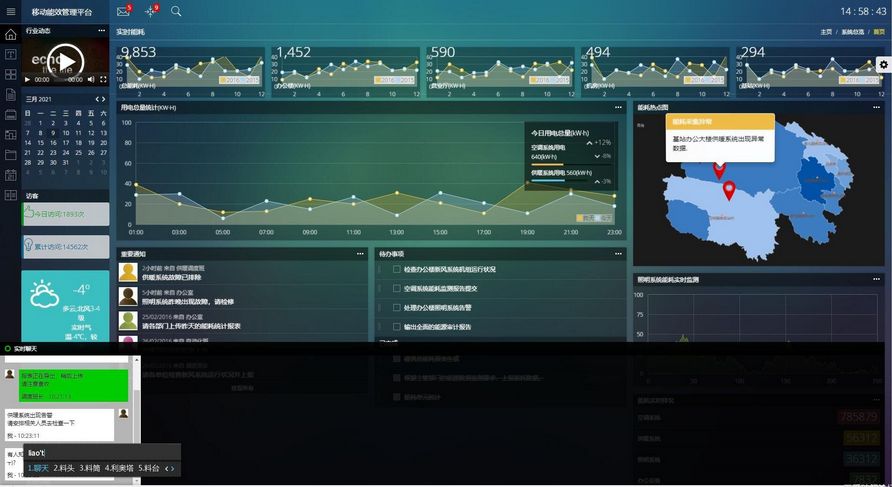
Task: Open options menu of 重要通知 panel
Action: (360, 254)
